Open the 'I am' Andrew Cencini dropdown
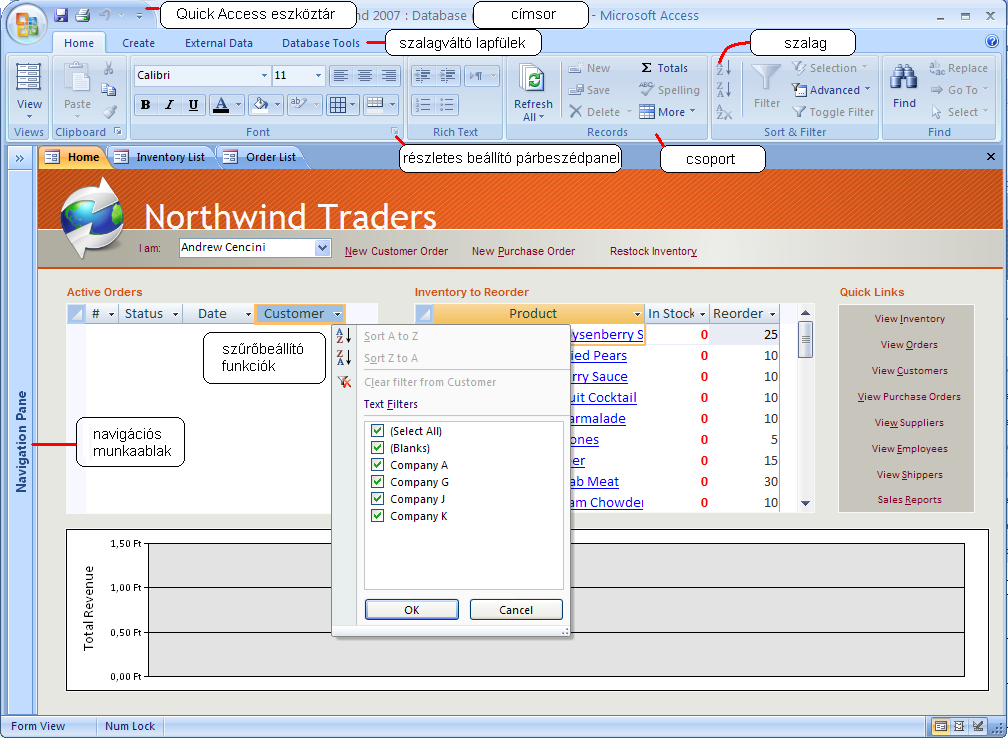The width and height of the screenshot is (1008, 738). (x=323, y=248)
